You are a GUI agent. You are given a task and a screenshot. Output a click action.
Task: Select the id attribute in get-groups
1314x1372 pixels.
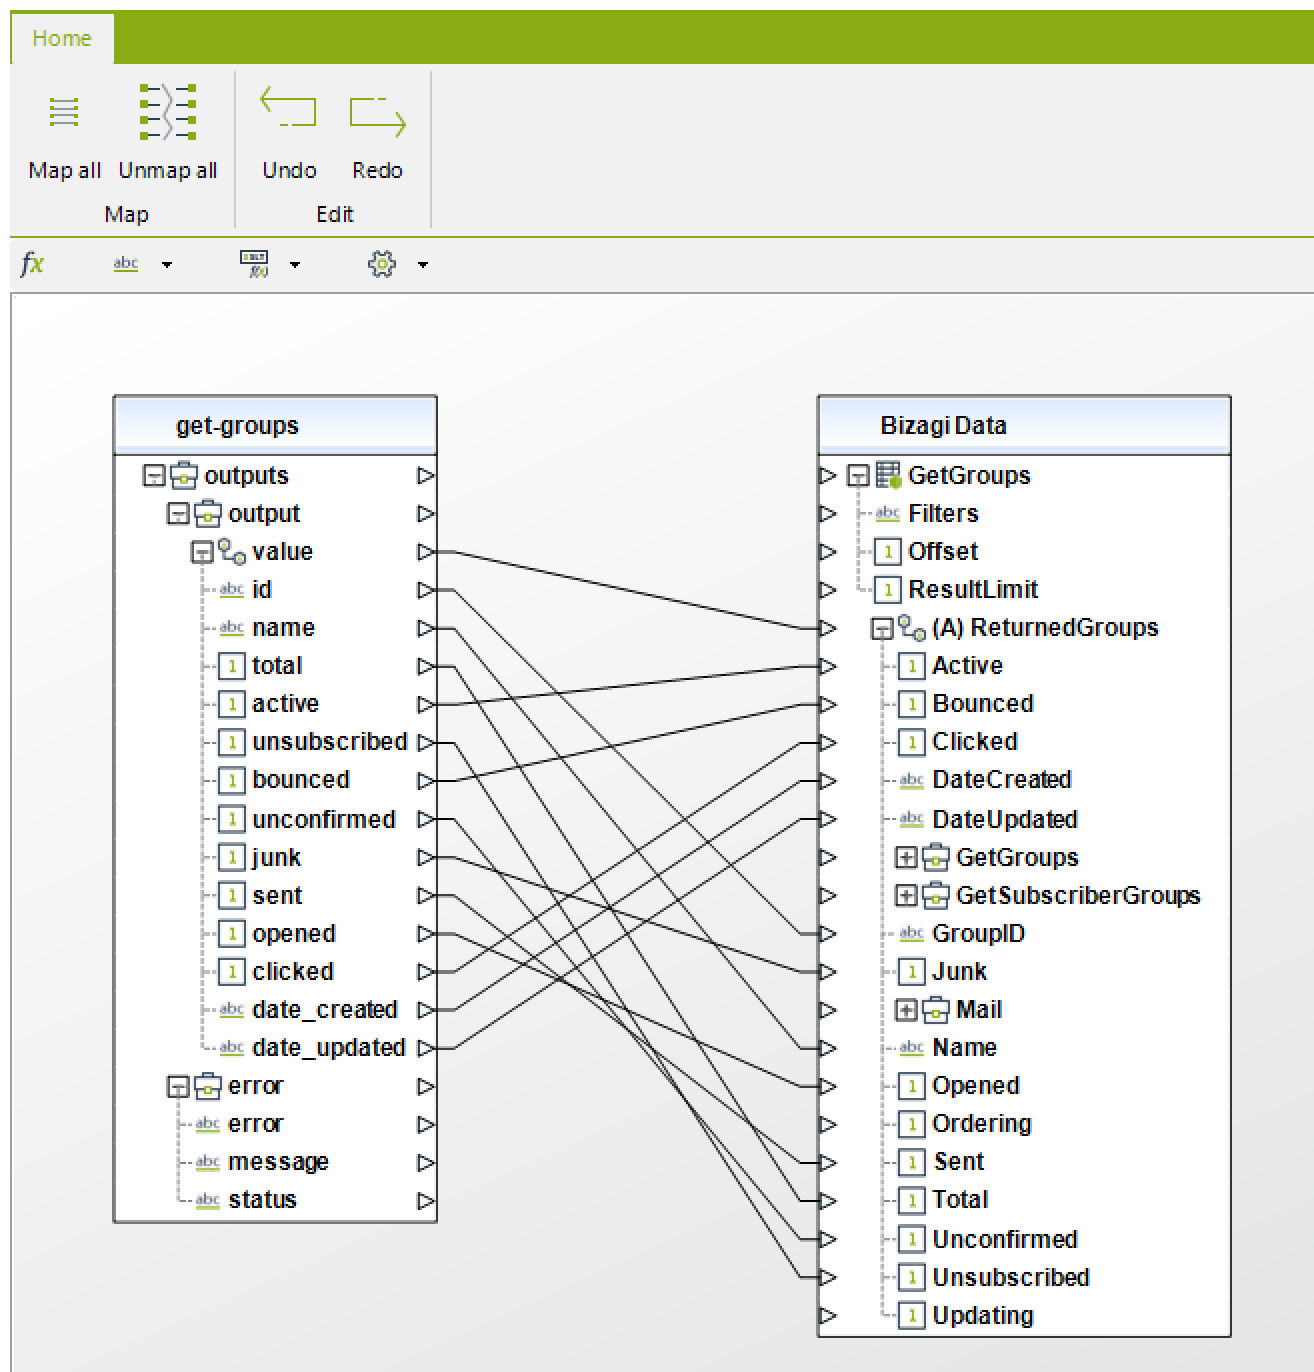tap(261, 589)
